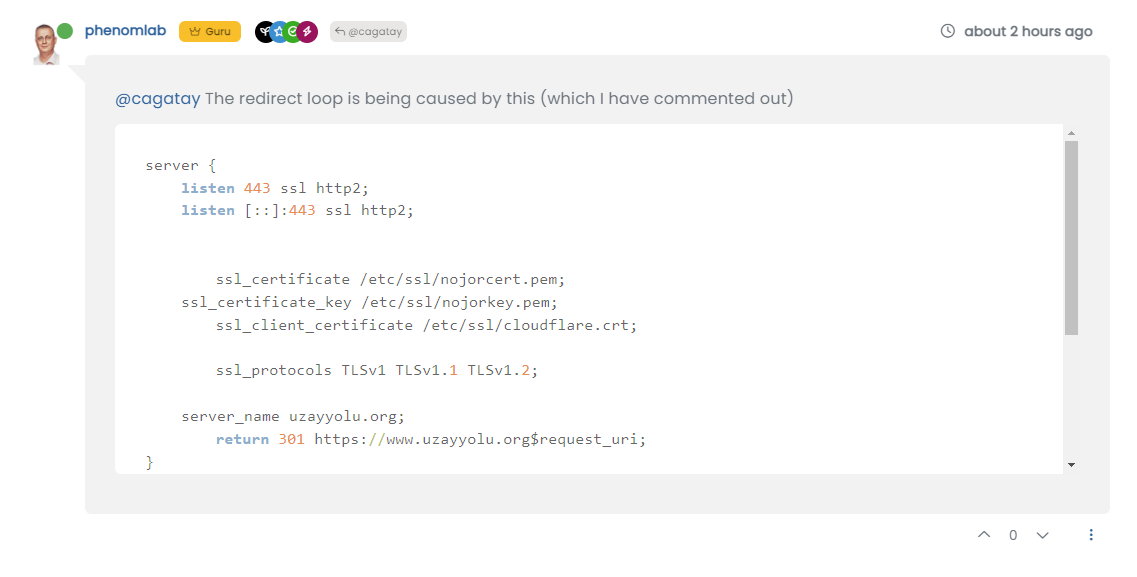Click phenomlab's profile avatar photo
The height and width of the screenshot is (577, 1137).
click(x=45, y=44)
